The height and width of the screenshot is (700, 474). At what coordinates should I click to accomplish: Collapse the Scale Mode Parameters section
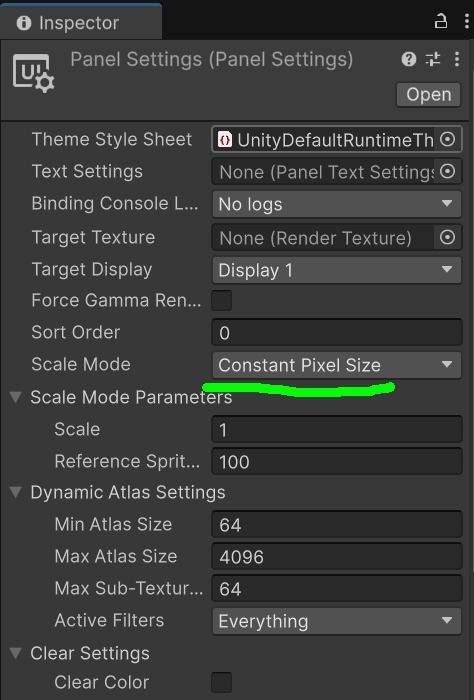tap(16, 397)
